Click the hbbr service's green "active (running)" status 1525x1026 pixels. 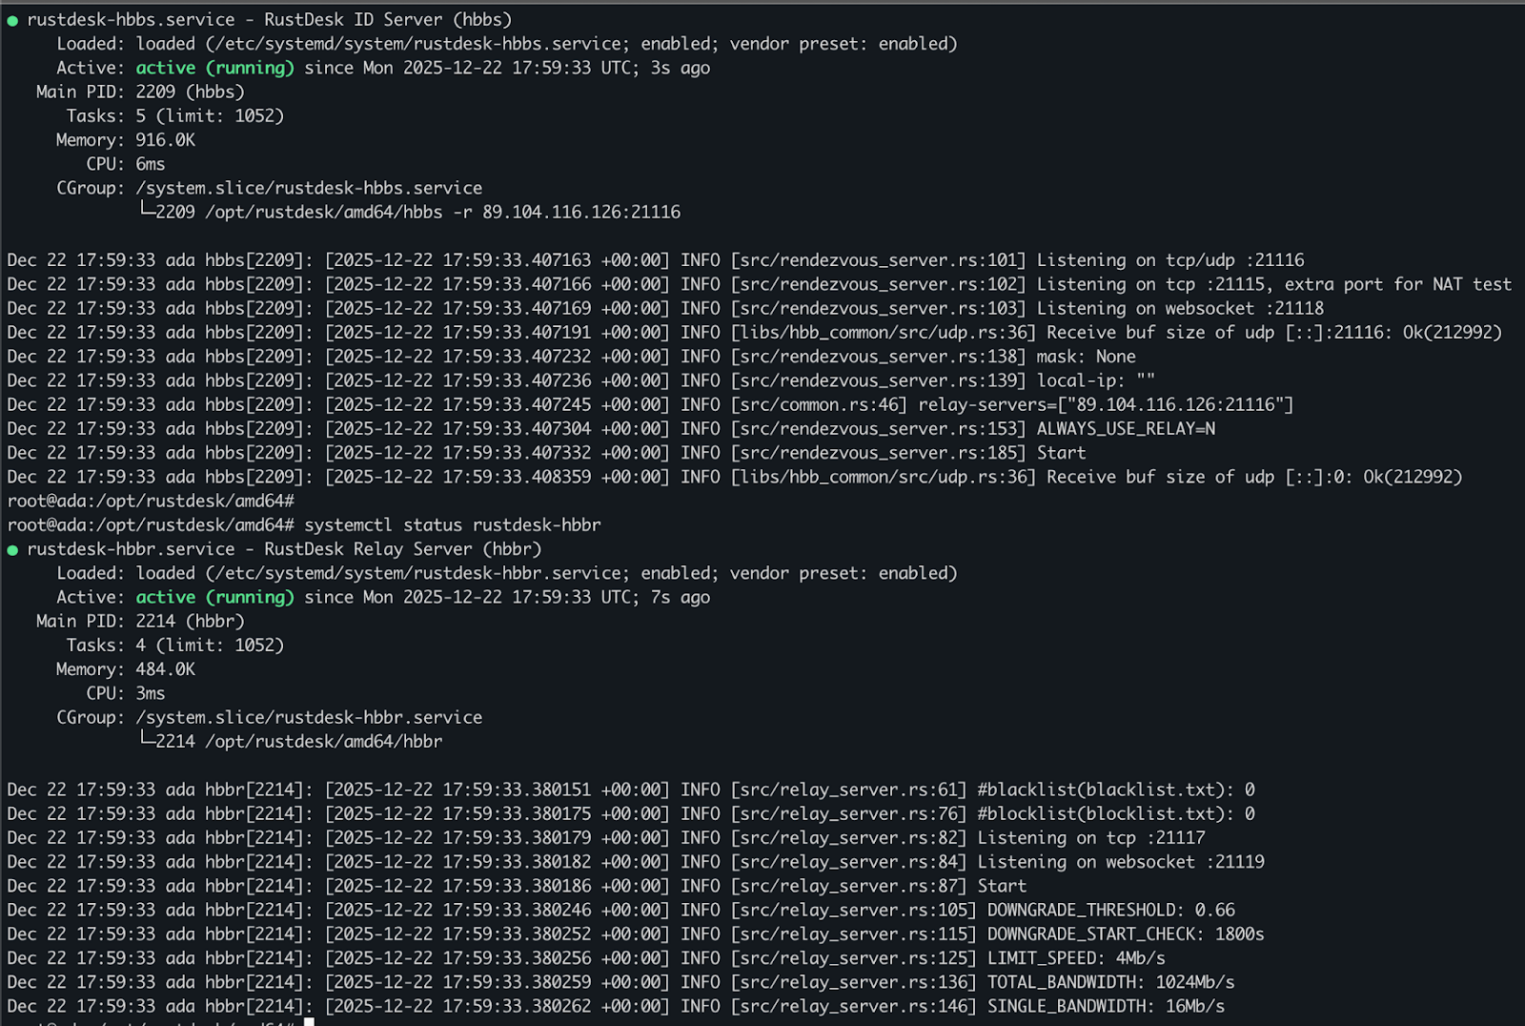point(214,597)
